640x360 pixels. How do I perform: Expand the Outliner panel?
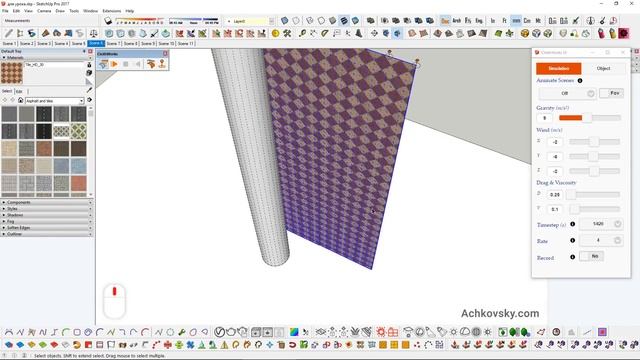(x=47, y=234)
